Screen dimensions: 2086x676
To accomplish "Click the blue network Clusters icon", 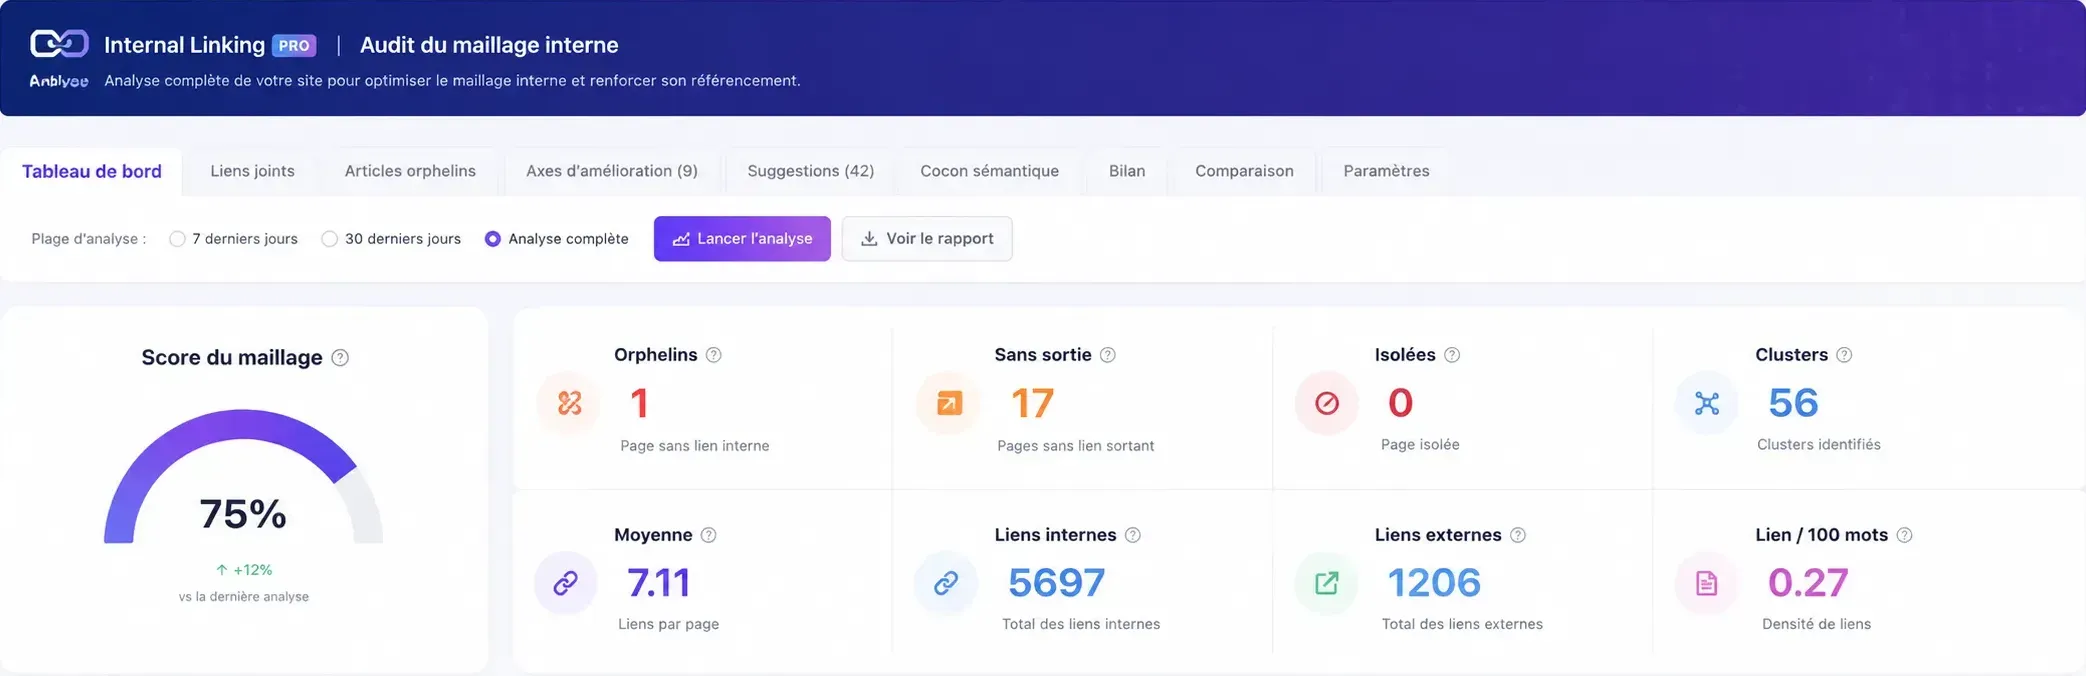I will click(1707, 403).
